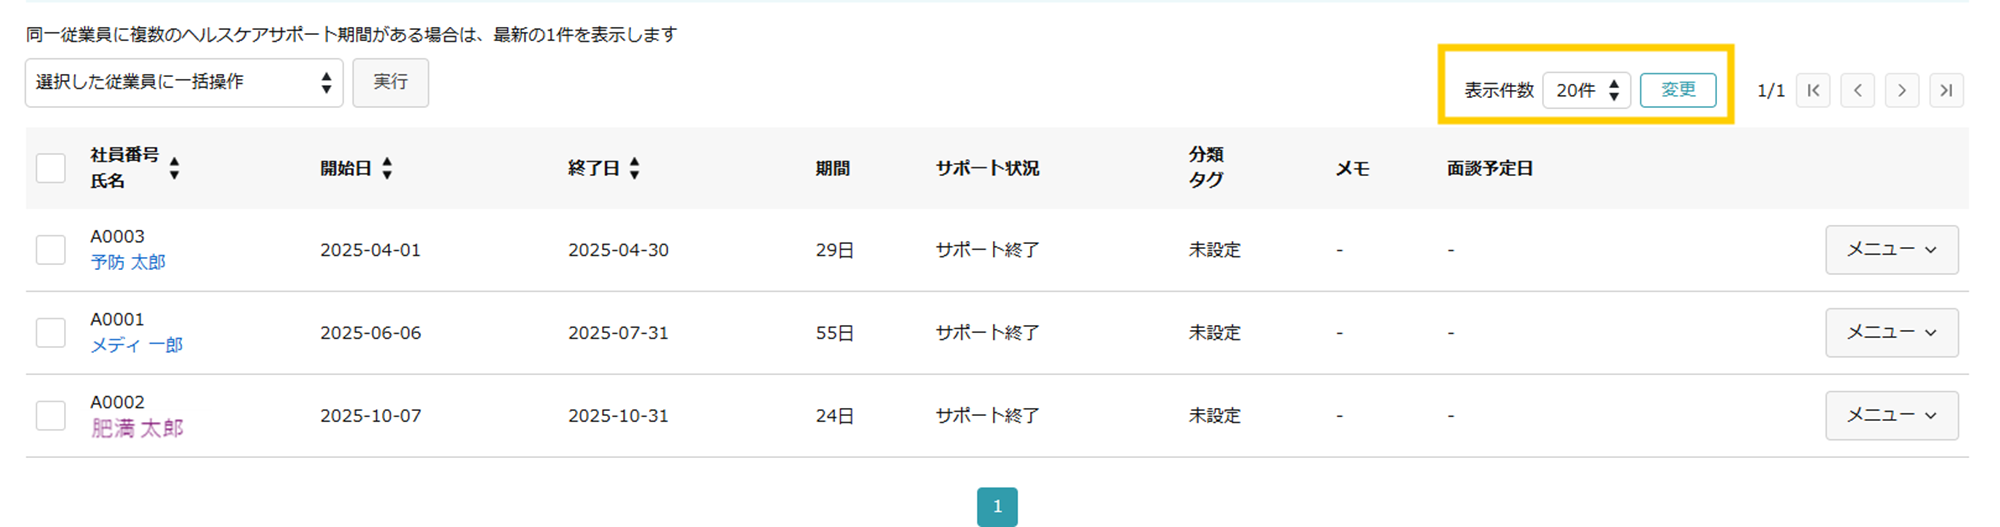Jump to the last page of results
This screenshot has height=527, width=2000.
click(x=1946, y=90)
